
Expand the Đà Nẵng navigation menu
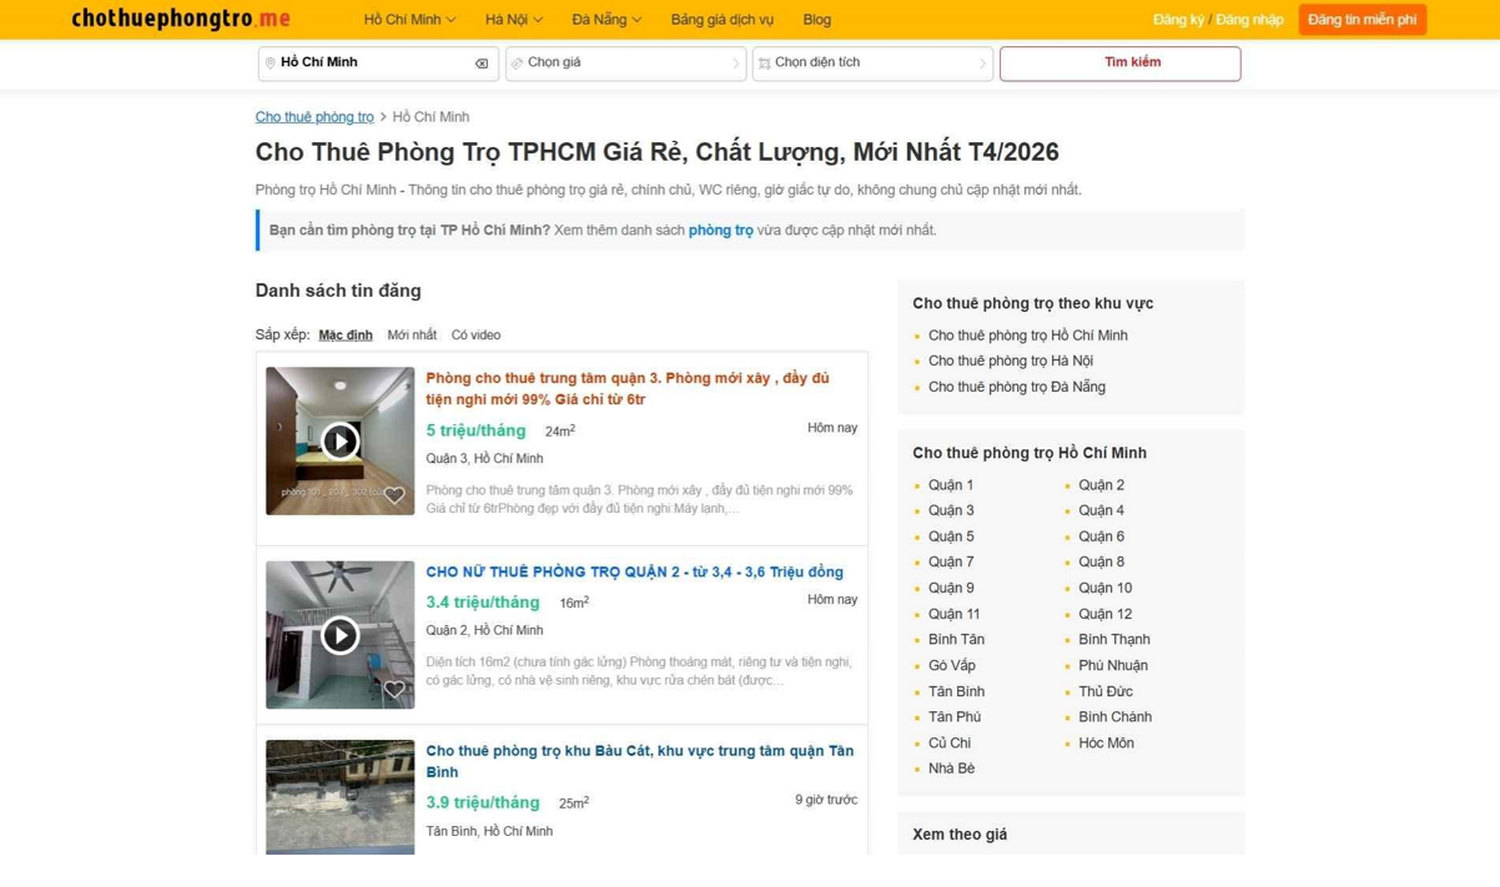606,20
